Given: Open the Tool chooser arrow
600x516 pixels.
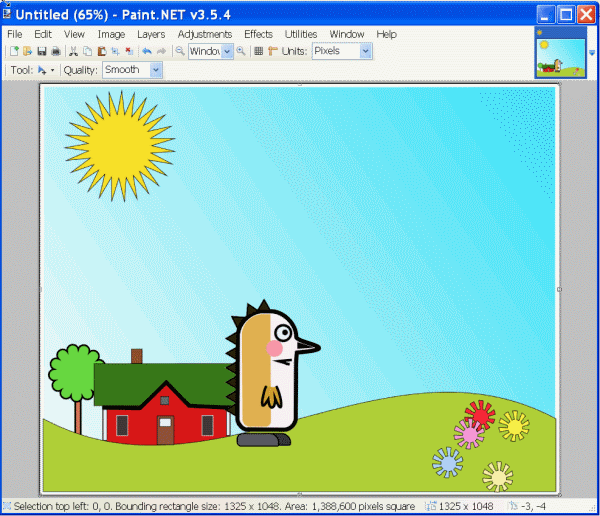Looking at the screenshot, I should click(52, 70).
